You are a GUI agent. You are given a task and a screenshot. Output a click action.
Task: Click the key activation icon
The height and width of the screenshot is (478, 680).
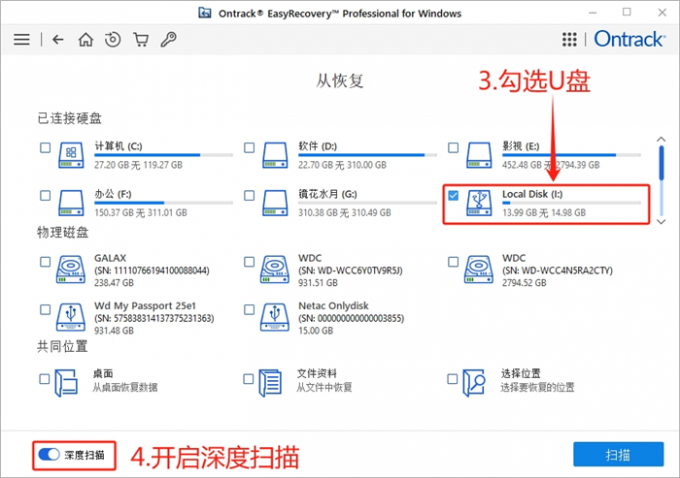(168, 40)
